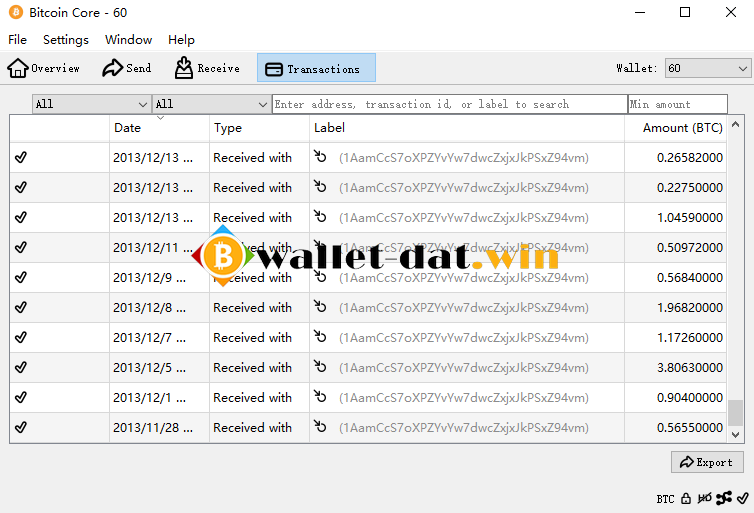Open the Wallet selector dropdown
The width and height of the screenshot is (754, 513).
coord(708,68)
